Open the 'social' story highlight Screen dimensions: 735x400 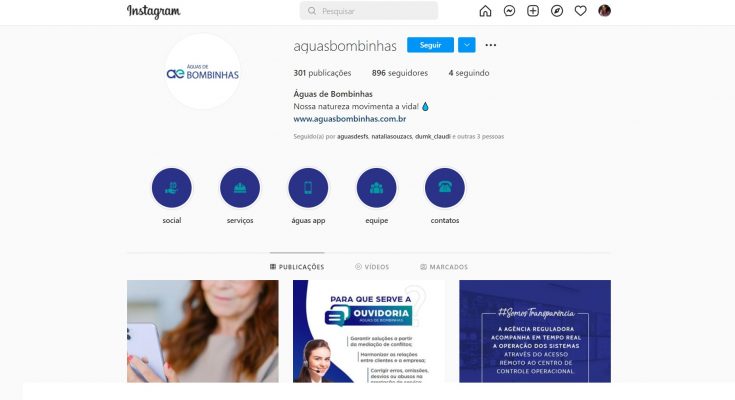(172, 188)
